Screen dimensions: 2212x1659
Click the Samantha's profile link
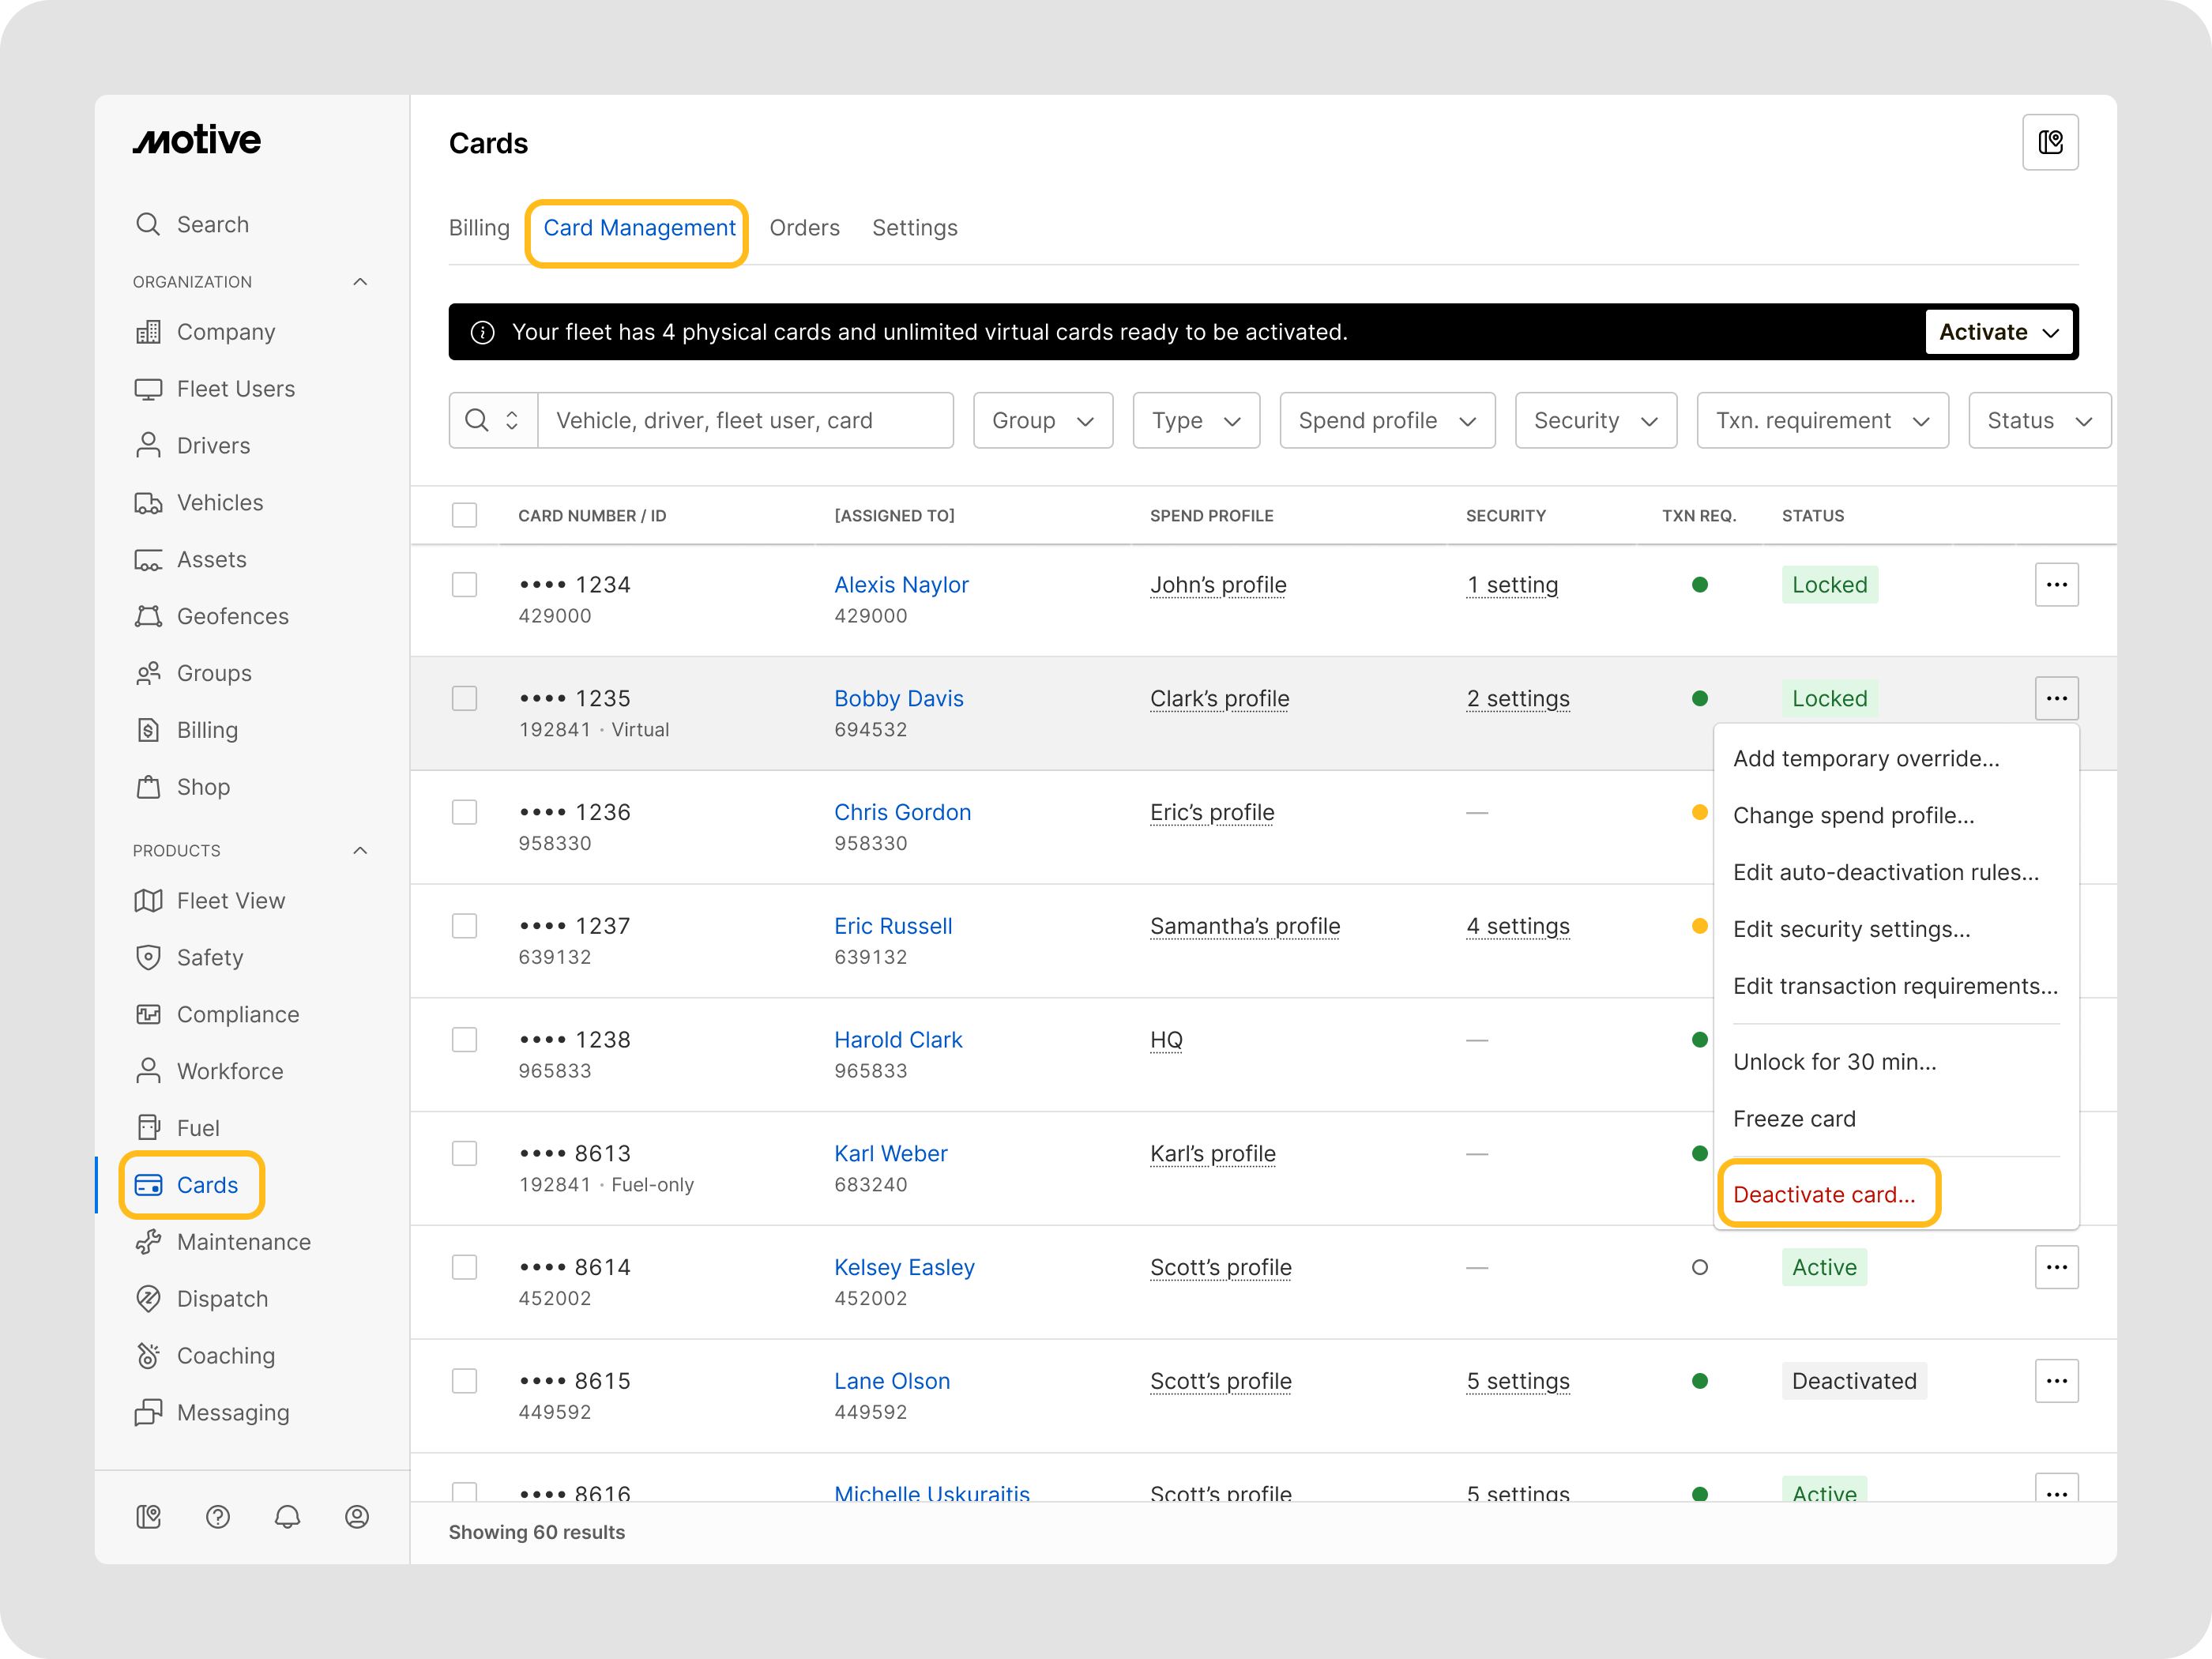pos(1244,926)
